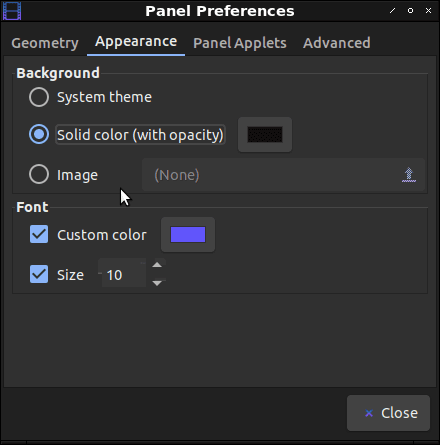Open the purple font color swatch

(188, 235)
